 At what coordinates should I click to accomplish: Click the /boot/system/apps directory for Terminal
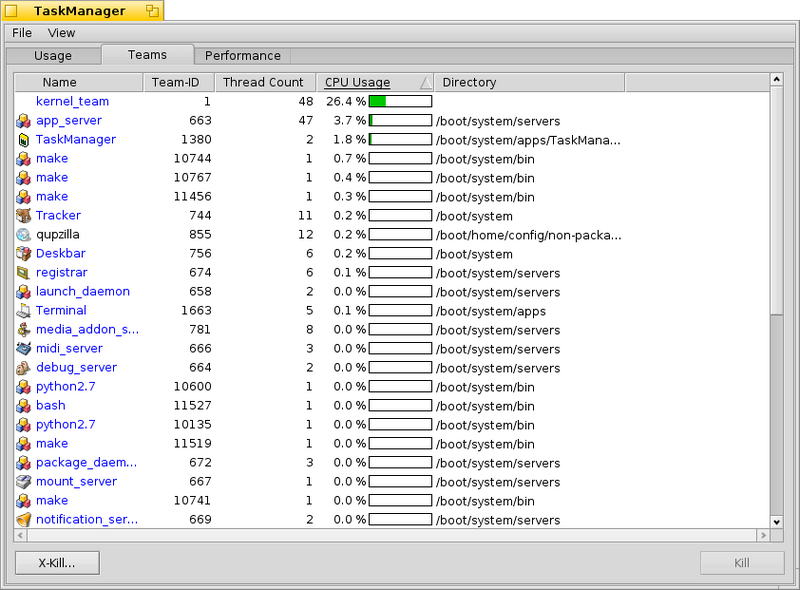click(491, 311)
